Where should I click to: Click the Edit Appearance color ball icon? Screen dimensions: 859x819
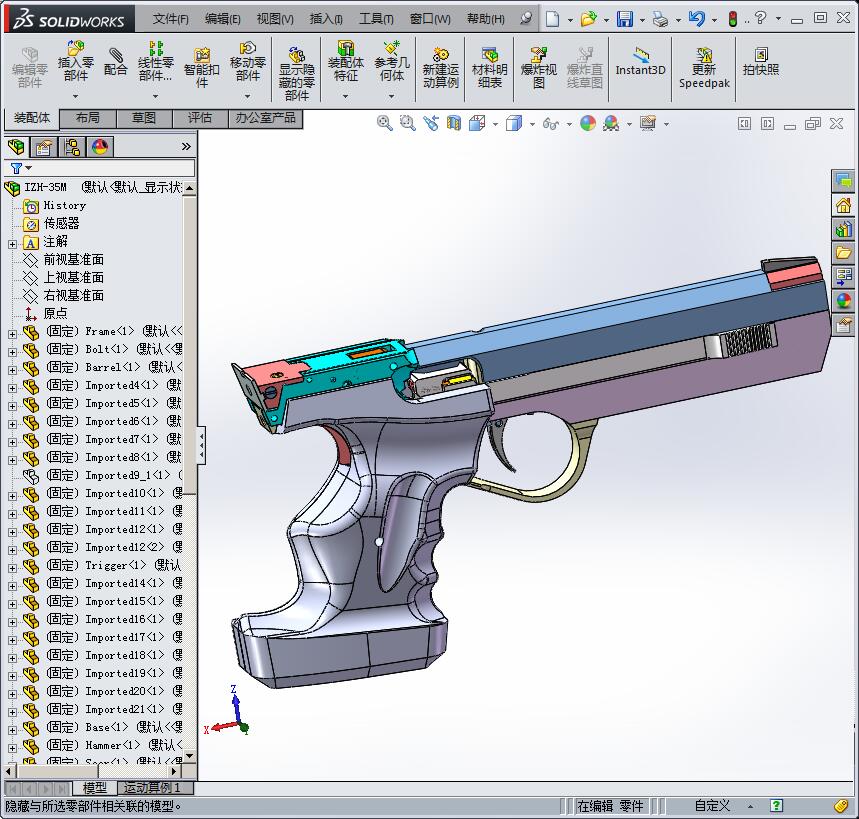point(588,123)
